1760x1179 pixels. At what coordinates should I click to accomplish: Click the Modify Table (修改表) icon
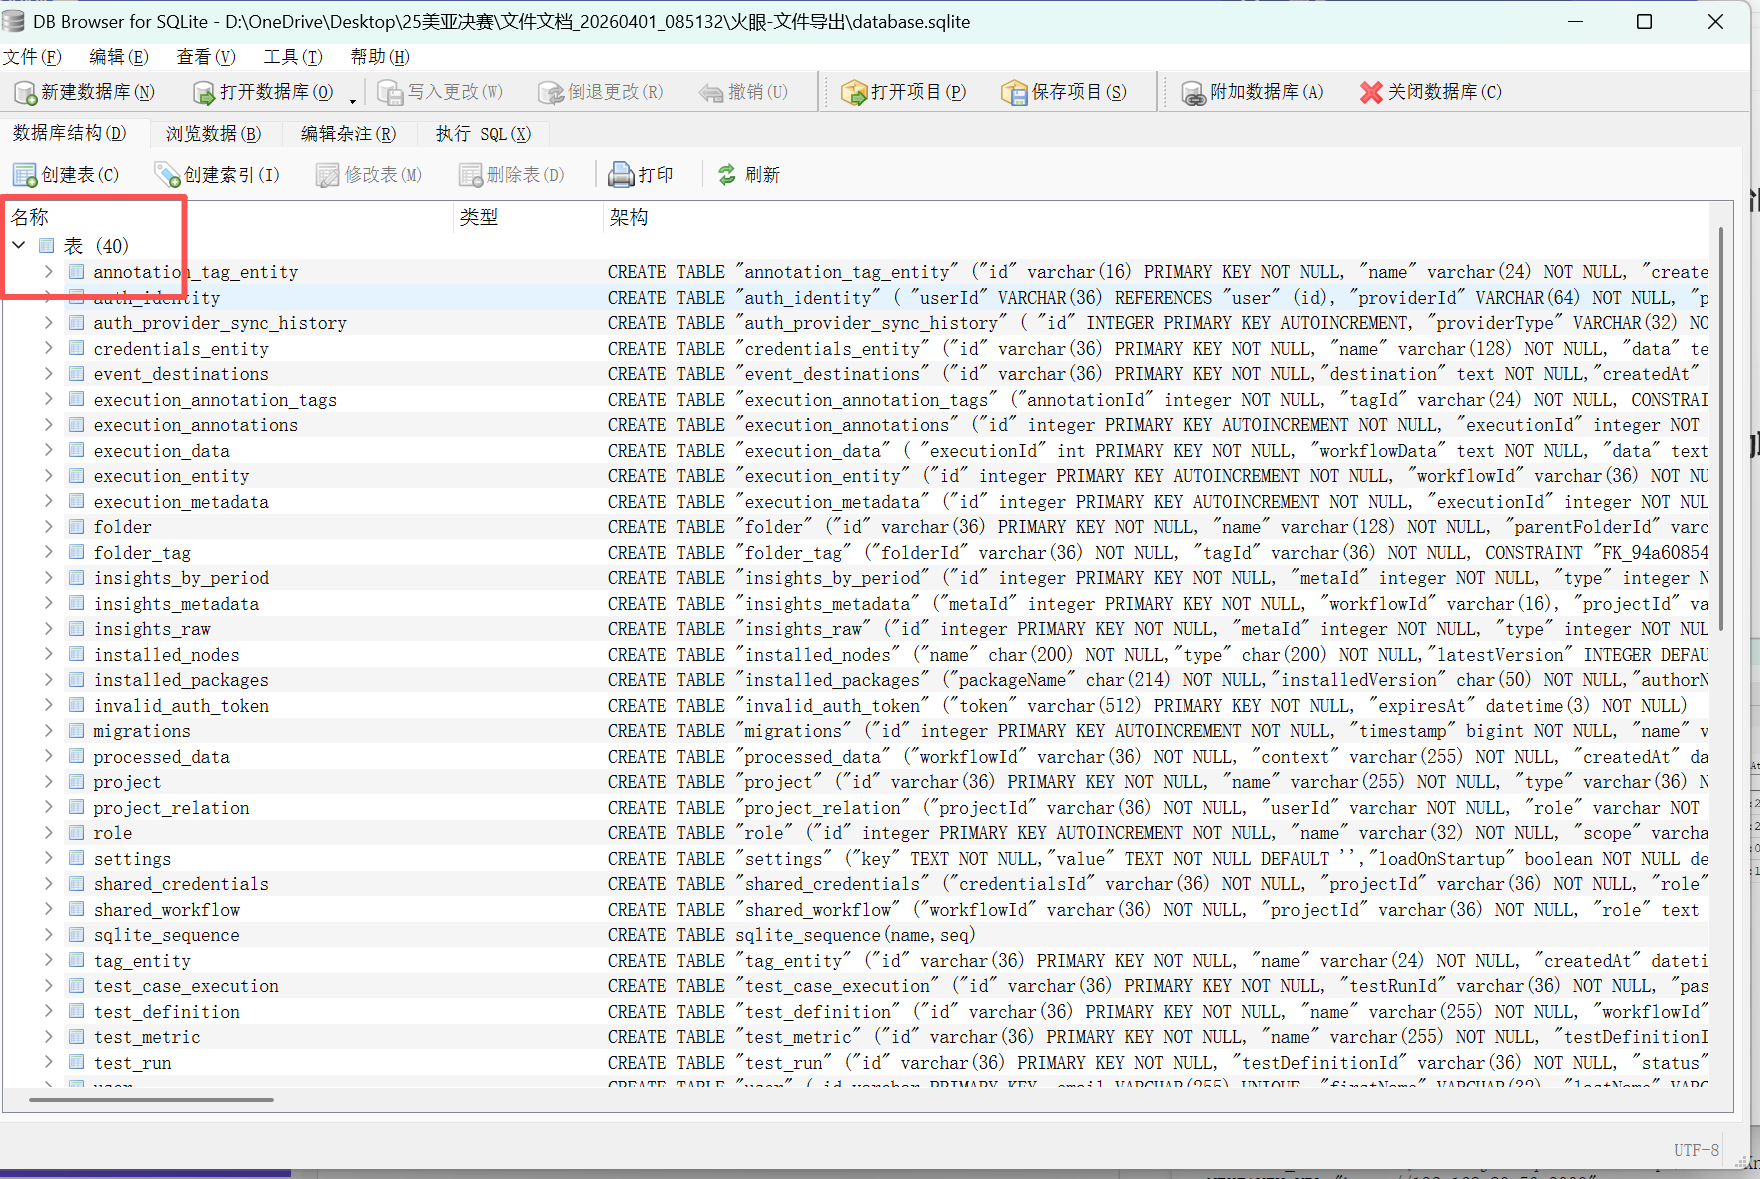pos(327,176)
